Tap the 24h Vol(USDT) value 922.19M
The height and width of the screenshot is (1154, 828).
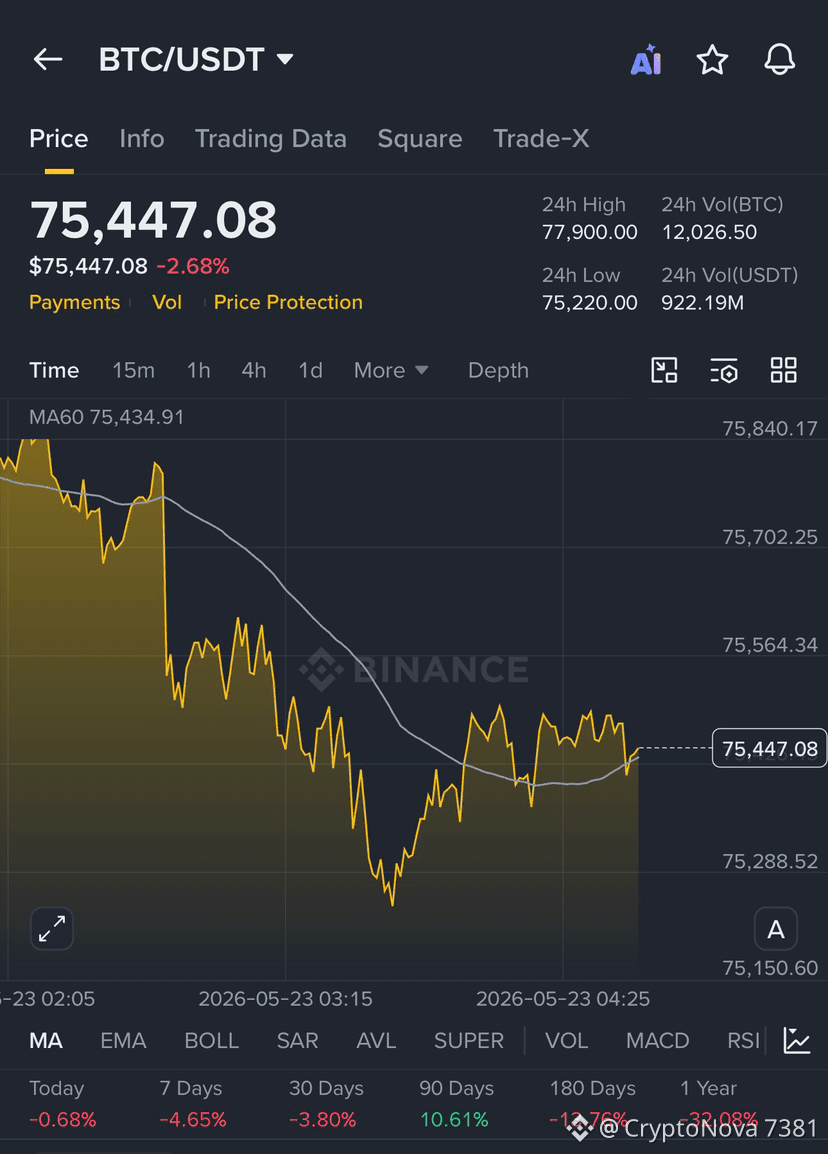(x=702, y=302)
